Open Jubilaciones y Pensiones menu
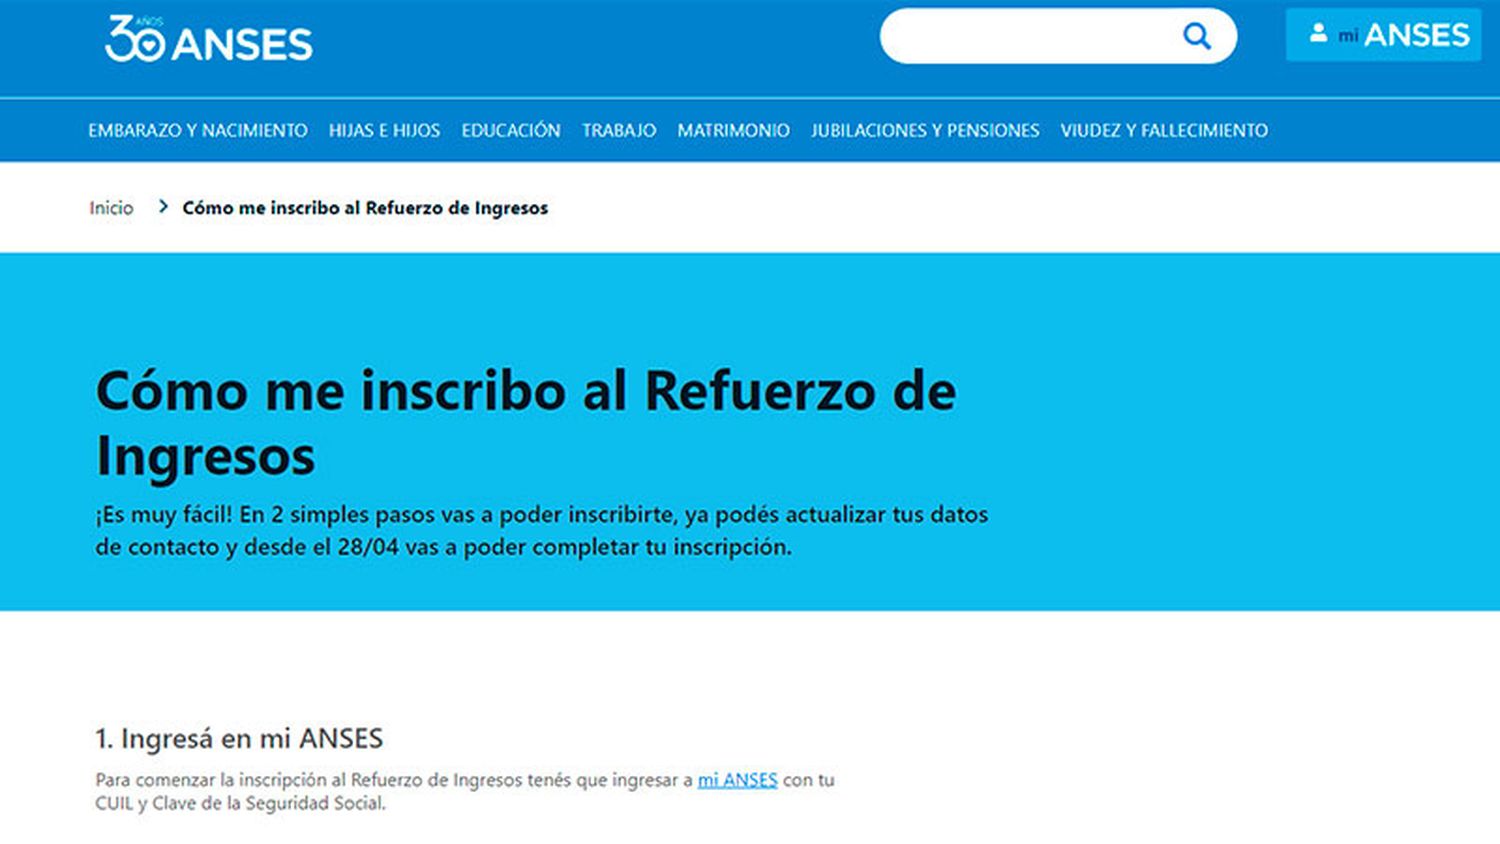1500x844 pixels. 925,130
